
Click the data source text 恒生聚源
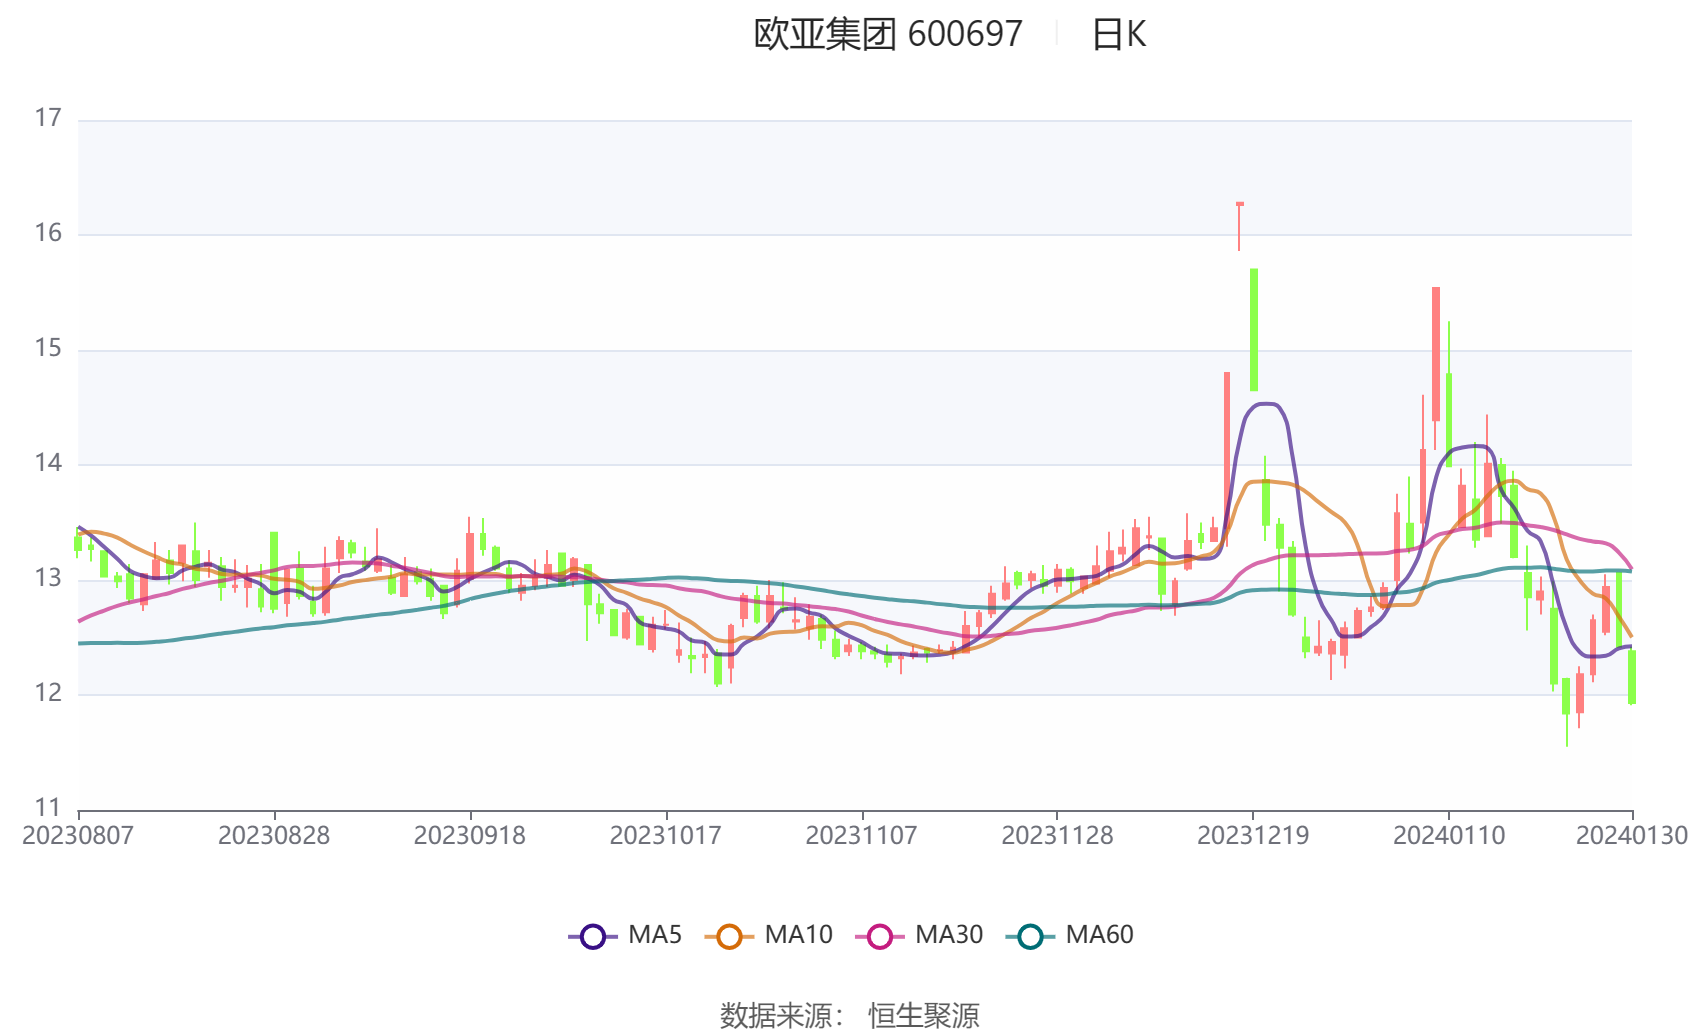pos(924,1016)
